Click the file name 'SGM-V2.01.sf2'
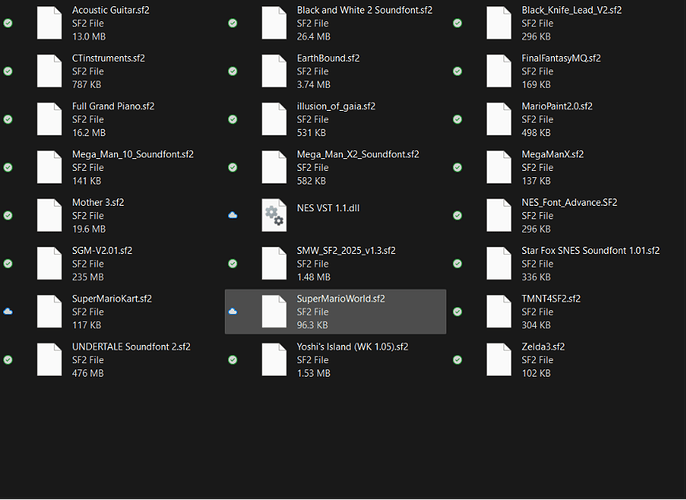Viewport: 686px width, 500px height. (102, 251)
